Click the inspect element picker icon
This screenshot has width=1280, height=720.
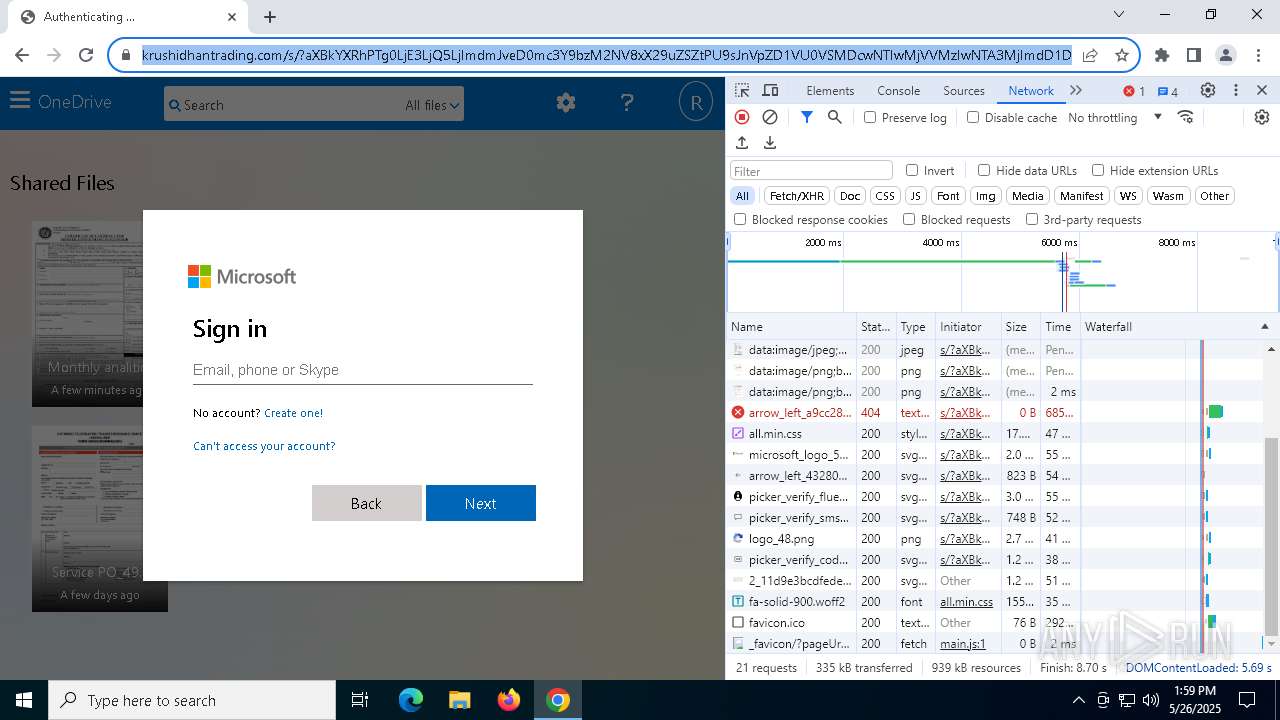click(742, 90)
